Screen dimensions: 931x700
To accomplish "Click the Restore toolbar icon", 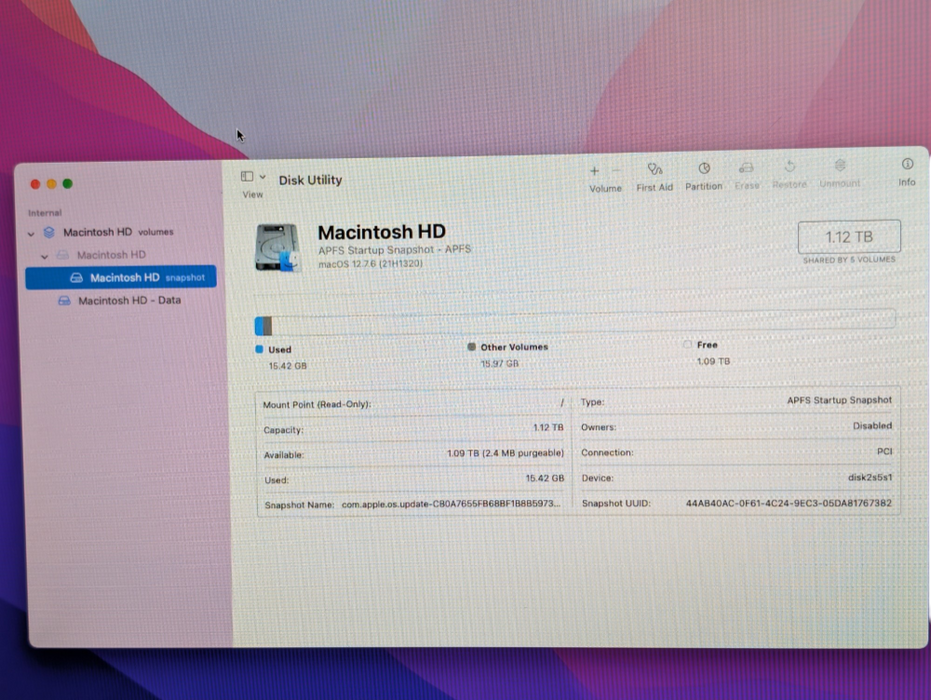I will click(x=790, y=167).
